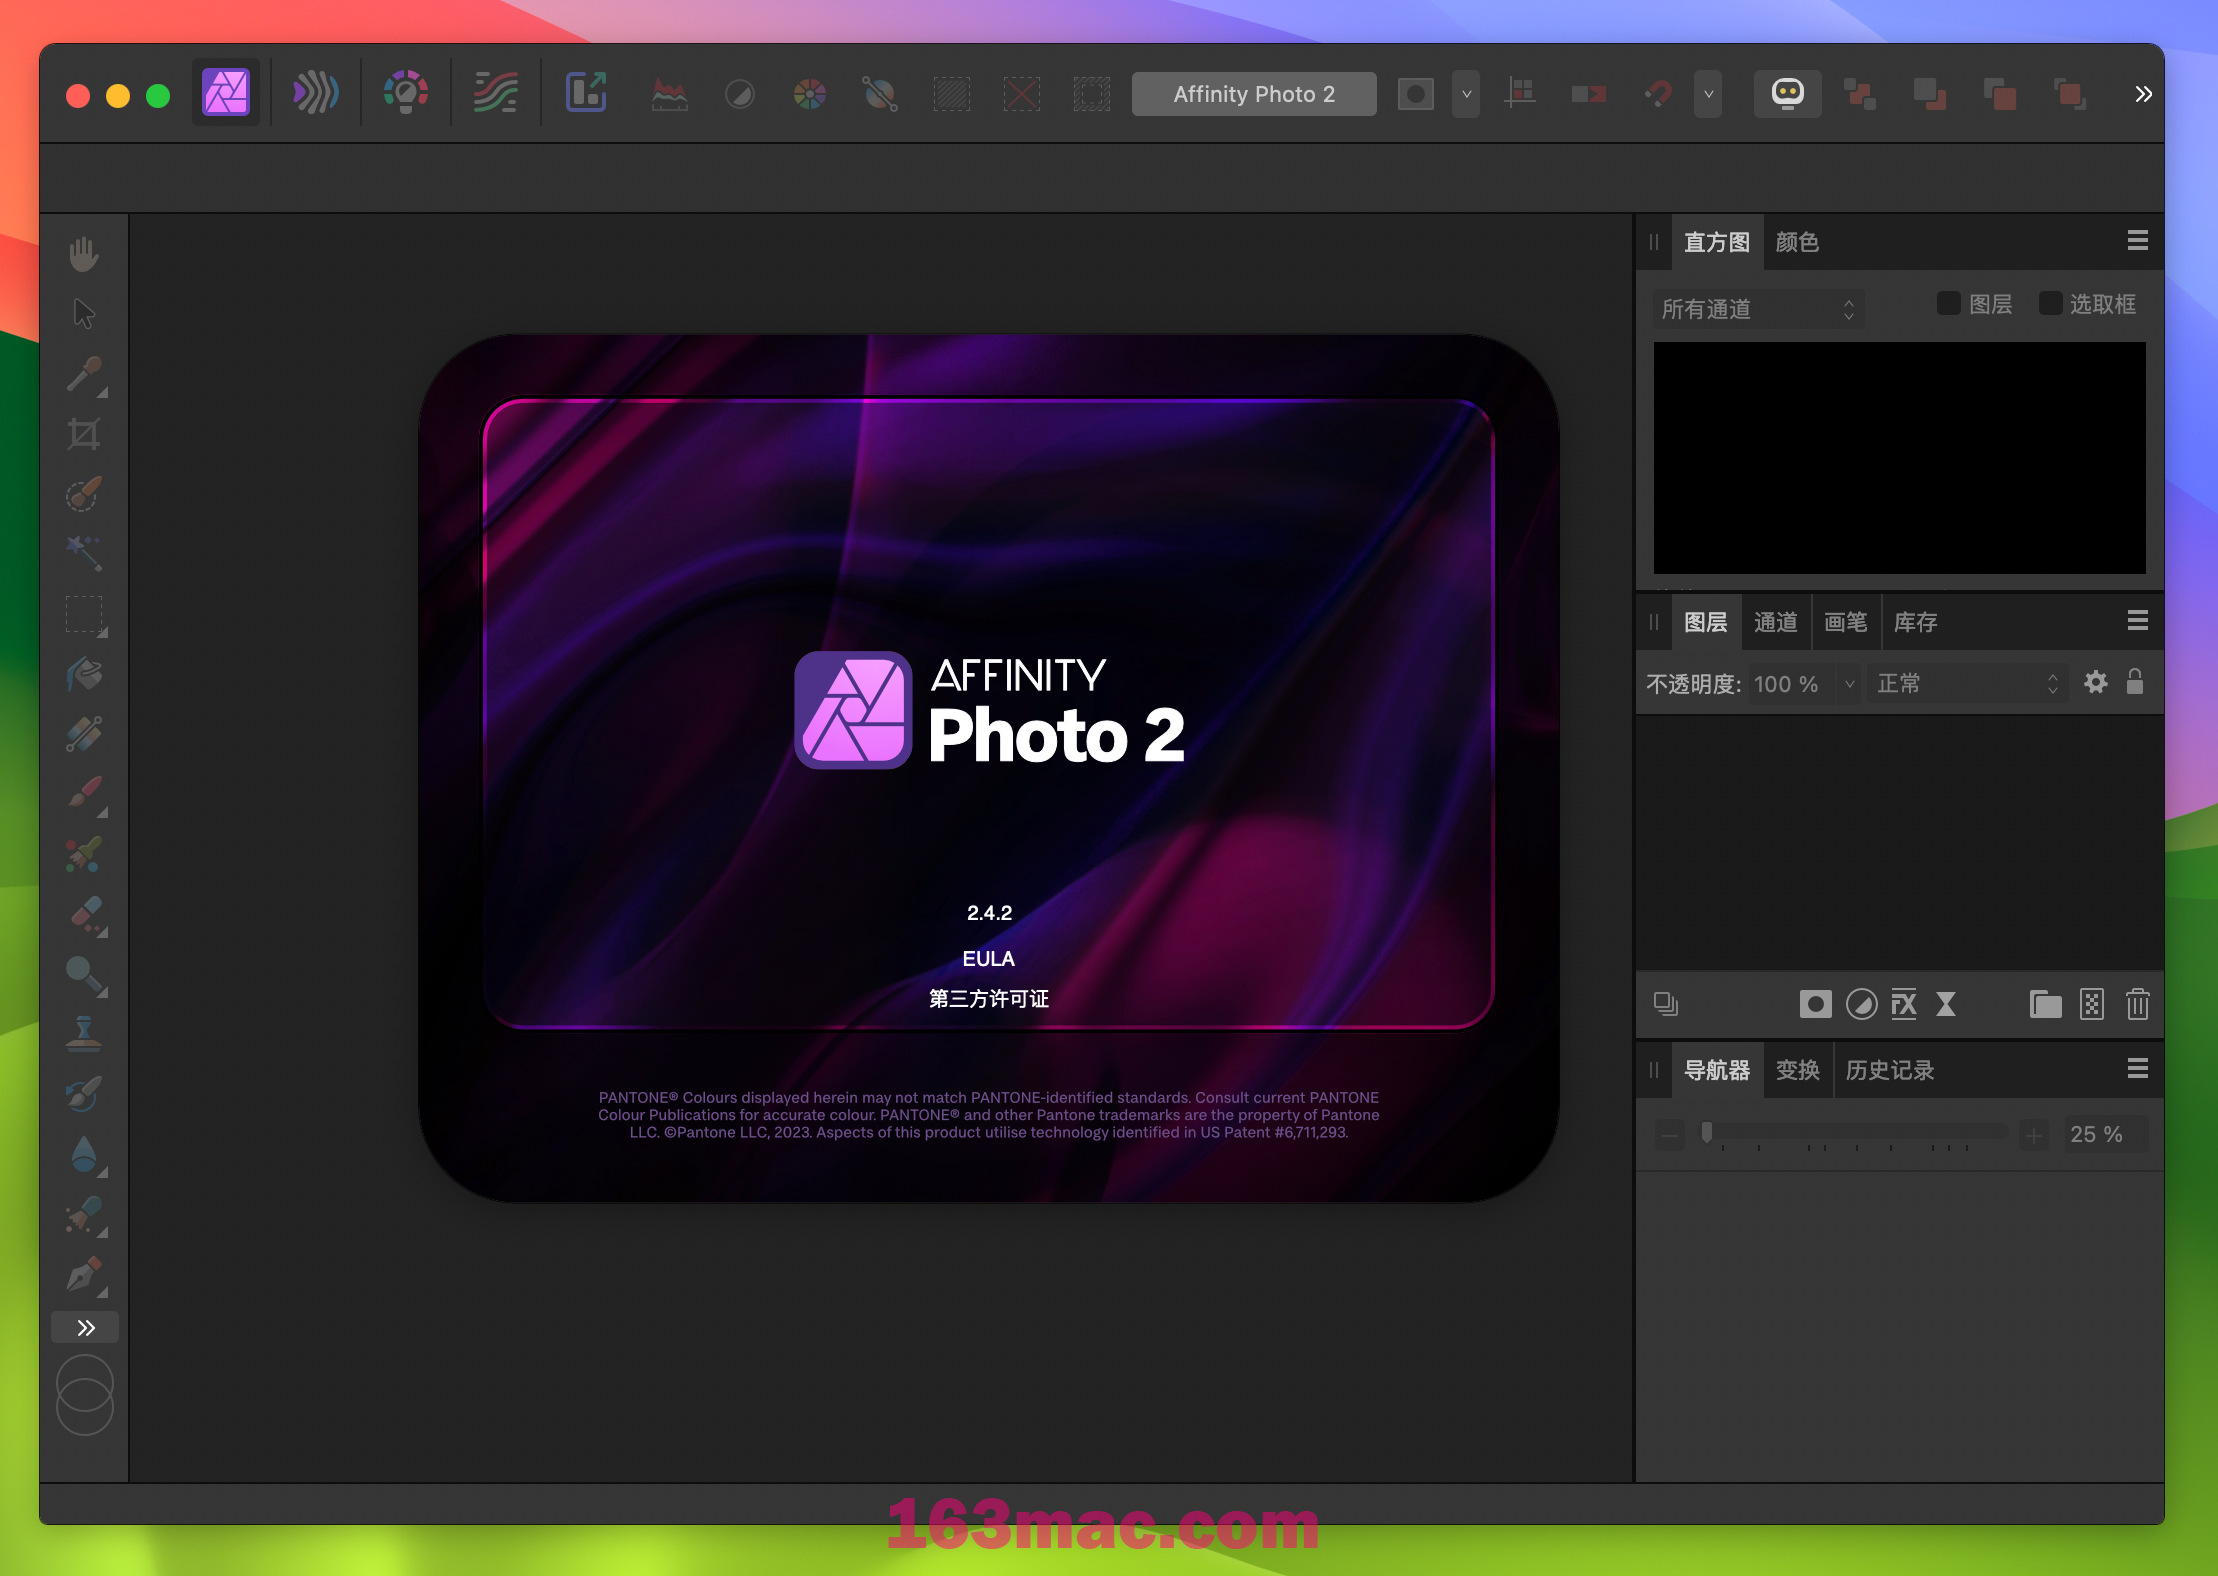Open the opacity slider dropdown arrow
This screenshot has width=2218, height=1576.
(x=1850, y=684)
